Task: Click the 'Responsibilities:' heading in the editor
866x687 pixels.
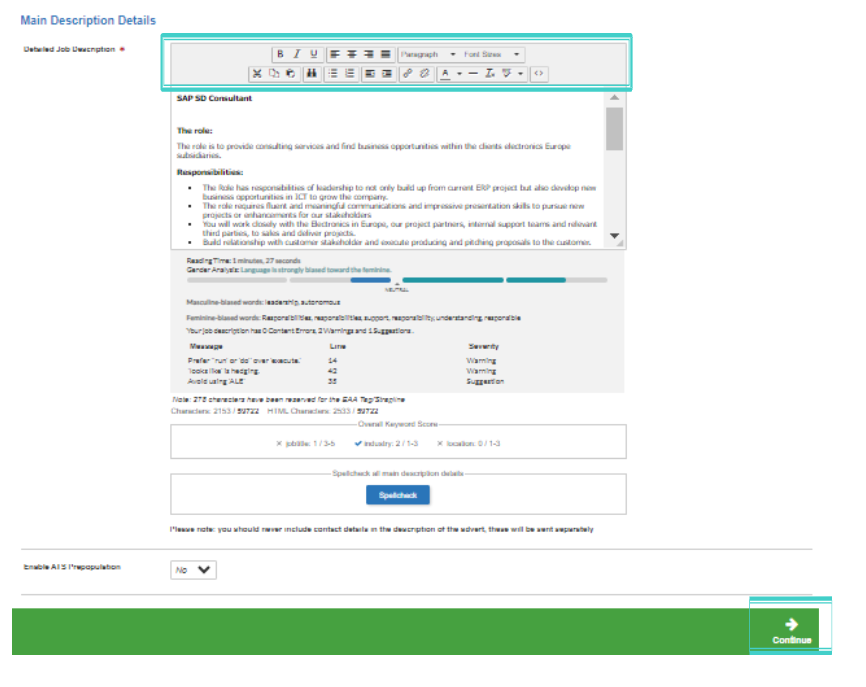Action: (210, 172)
